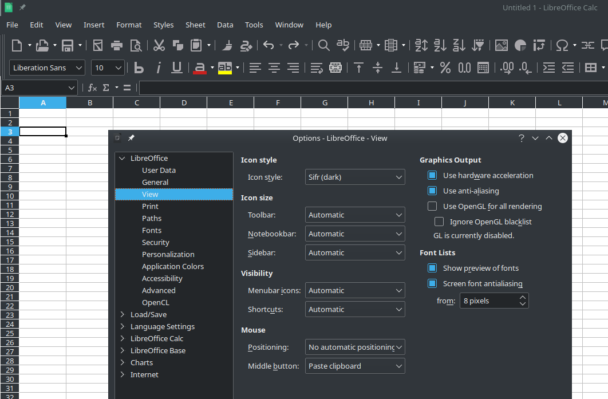
Task: Click the Clone formatting paintbrush icon
Action: 227,46
